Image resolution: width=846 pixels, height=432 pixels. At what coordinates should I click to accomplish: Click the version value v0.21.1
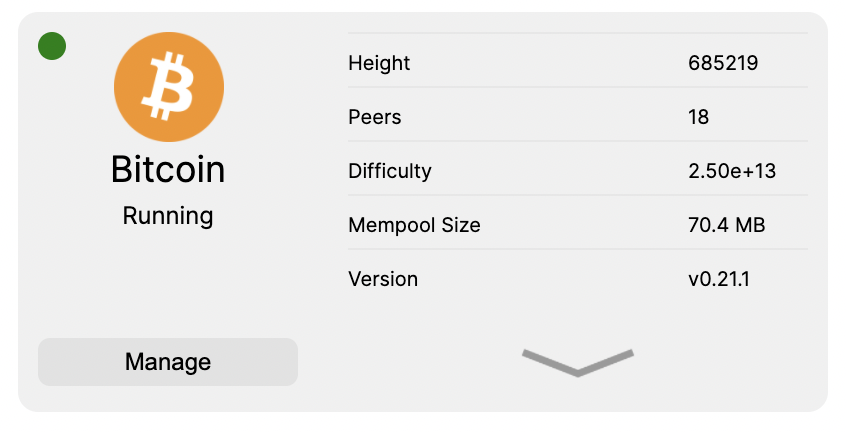pyautogui.click(x=719, y=279)
